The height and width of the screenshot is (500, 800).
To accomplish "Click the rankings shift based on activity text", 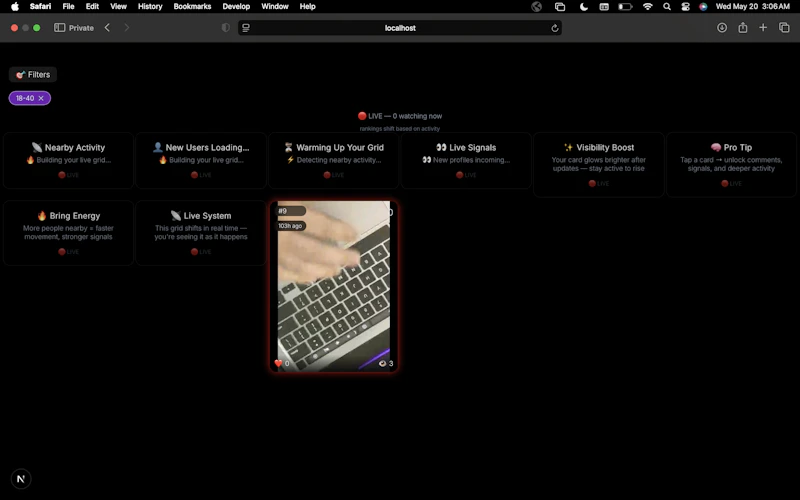I will tap(399, 129).
